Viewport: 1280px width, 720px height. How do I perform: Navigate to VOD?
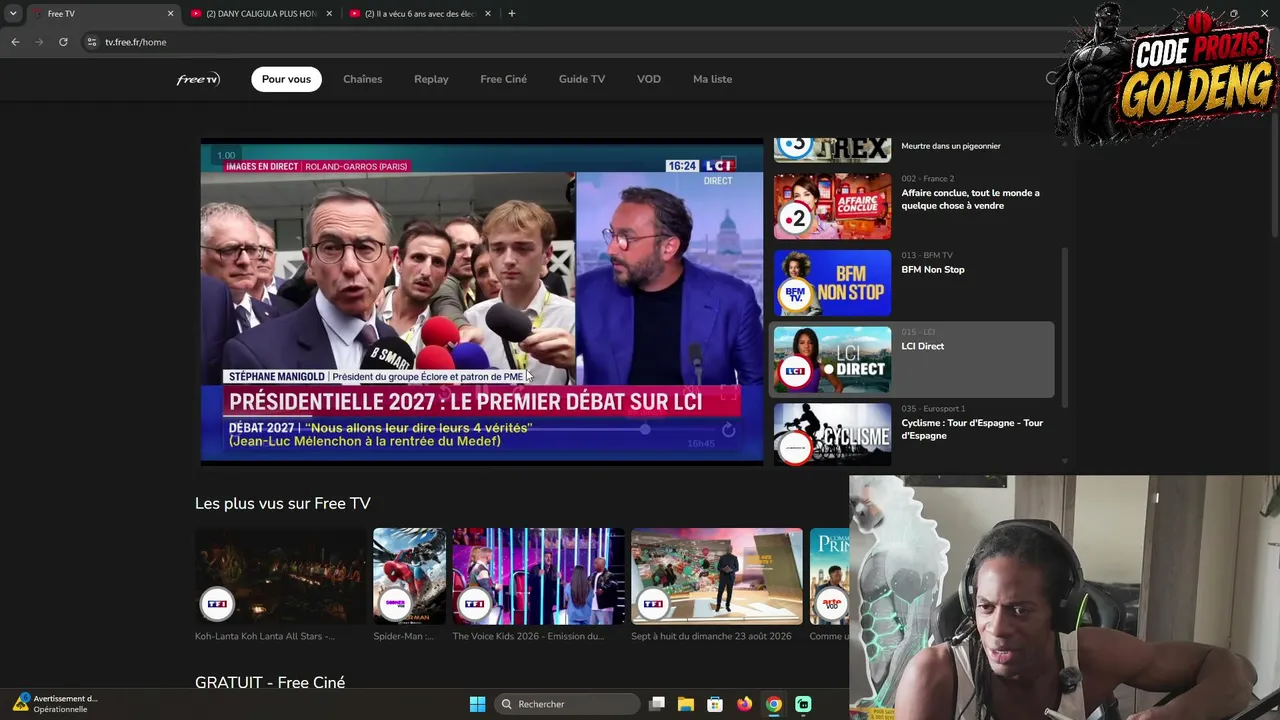(x=649, y=79)
